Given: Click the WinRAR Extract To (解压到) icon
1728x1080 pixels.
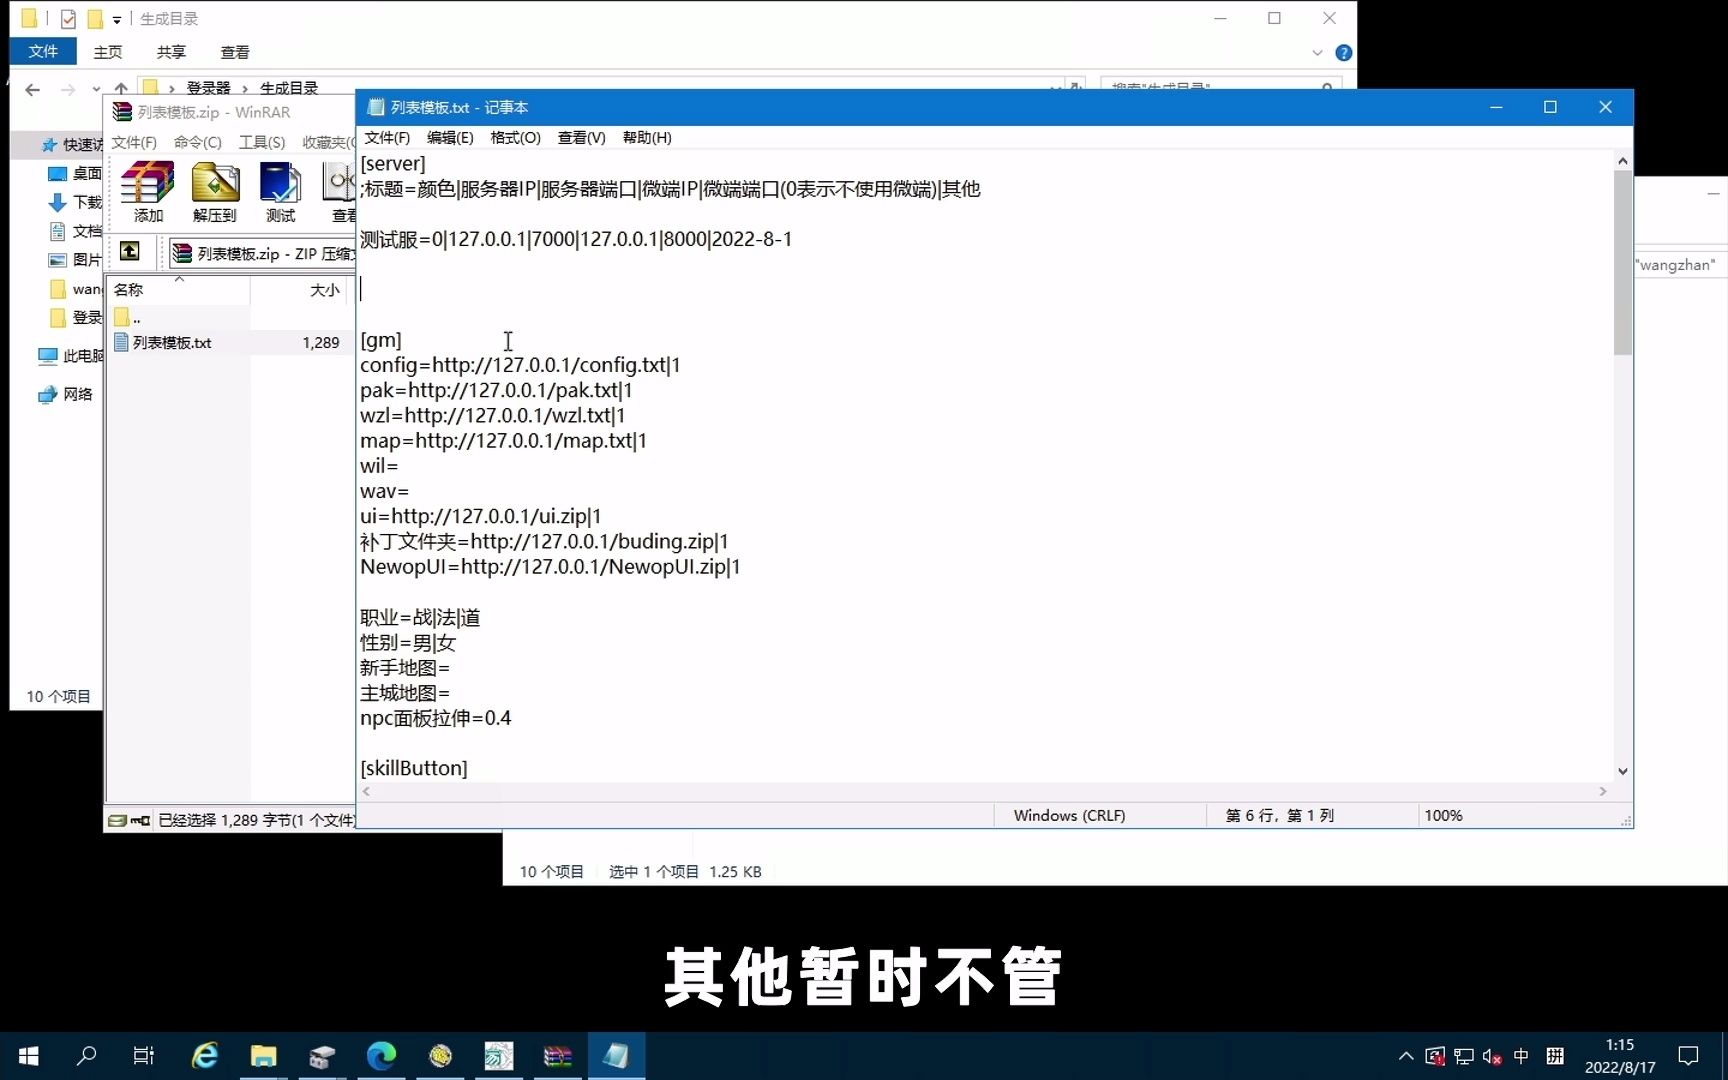Looking at the screenshot, I should tap(215, 192).
